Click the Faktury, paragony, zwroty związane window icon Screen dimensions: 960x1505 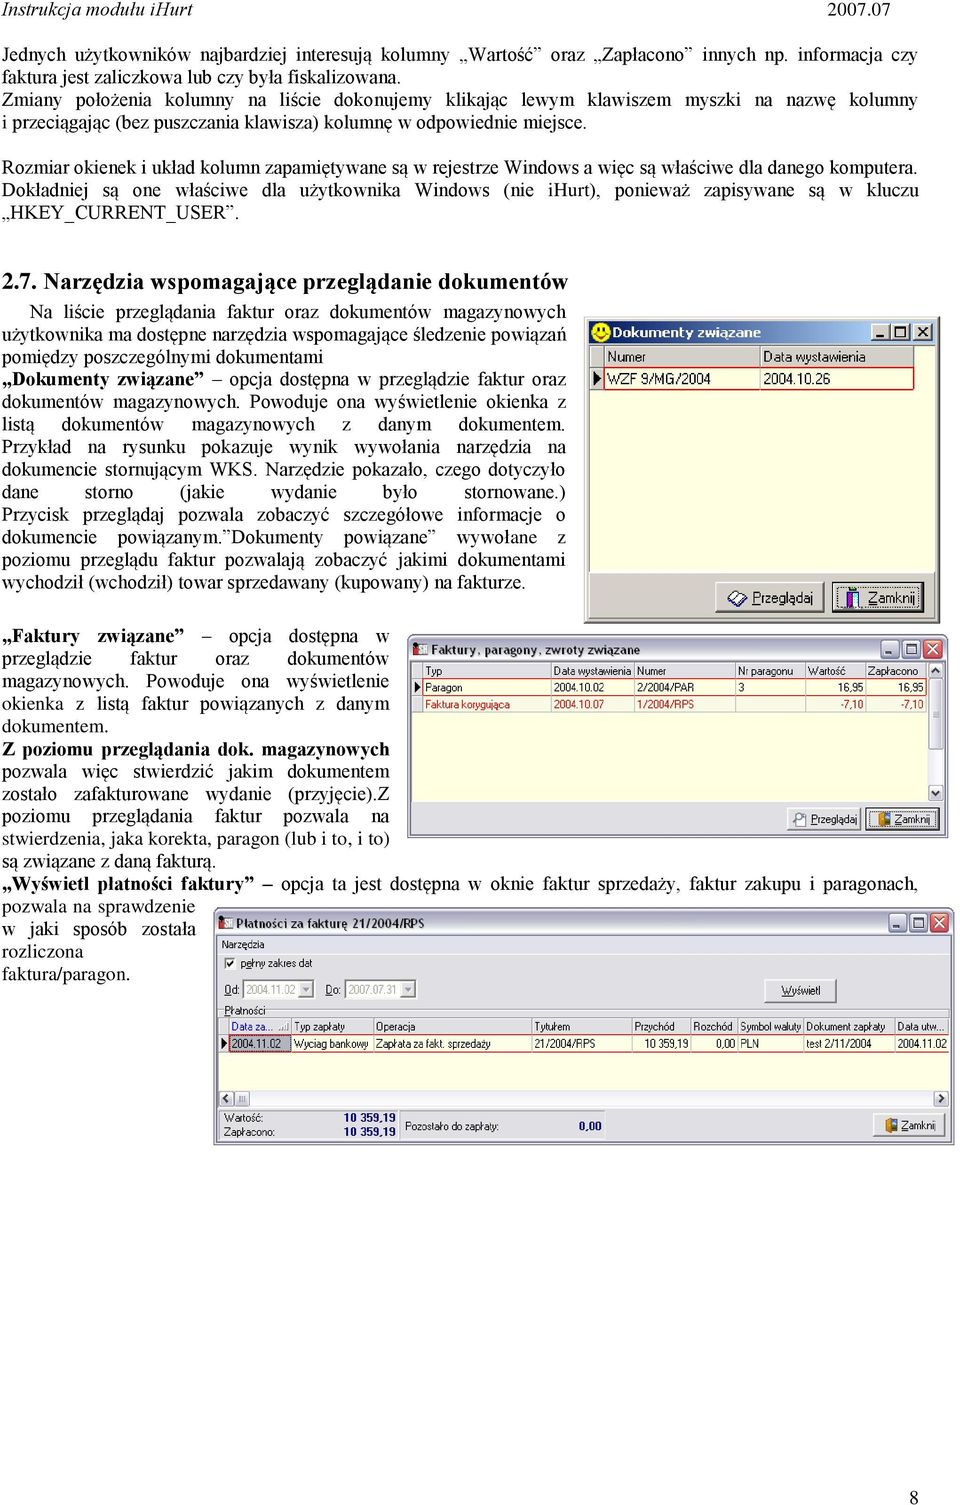coord(421,650)
